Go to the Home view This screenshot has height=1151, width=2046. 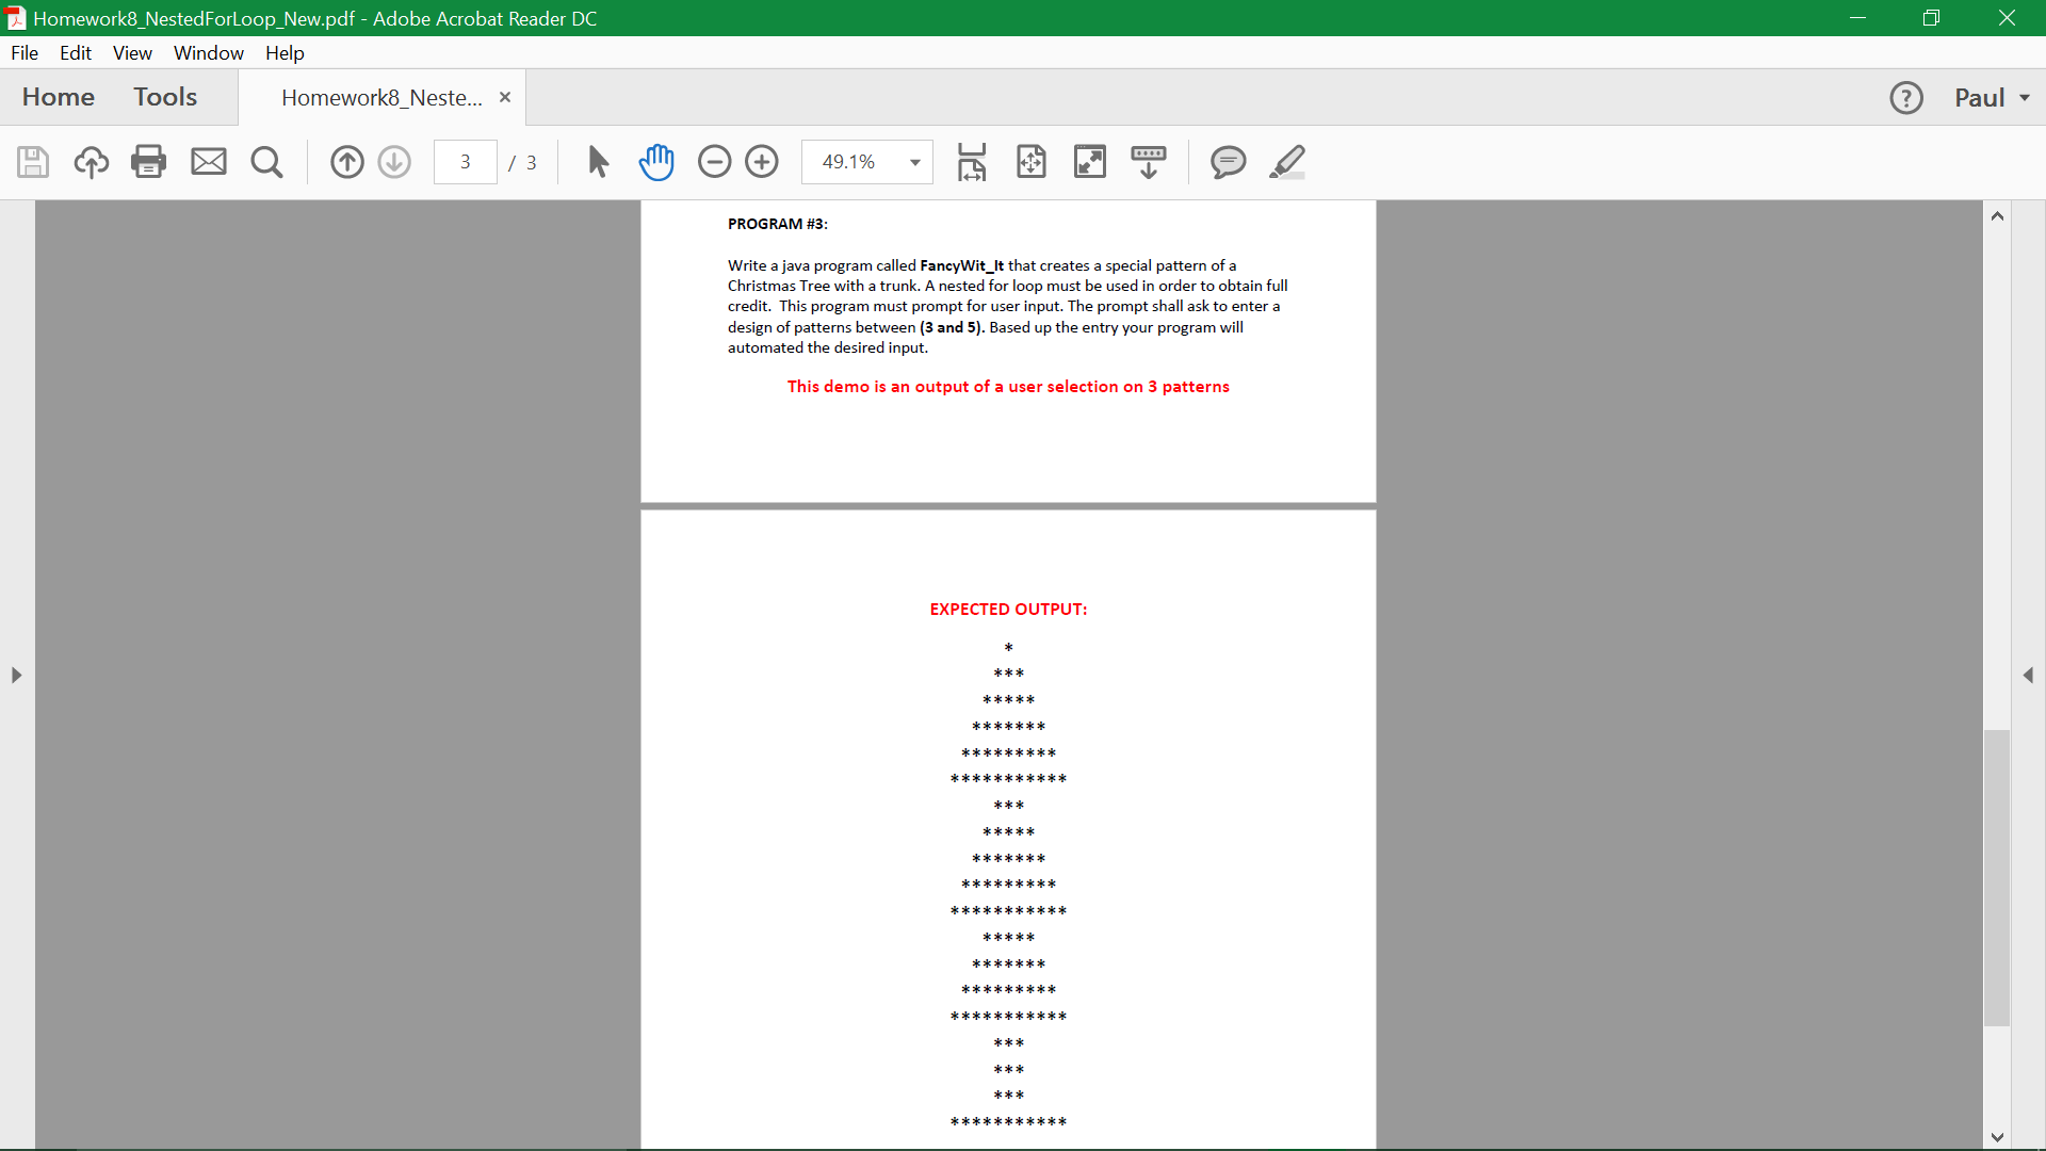pos(58,97)
